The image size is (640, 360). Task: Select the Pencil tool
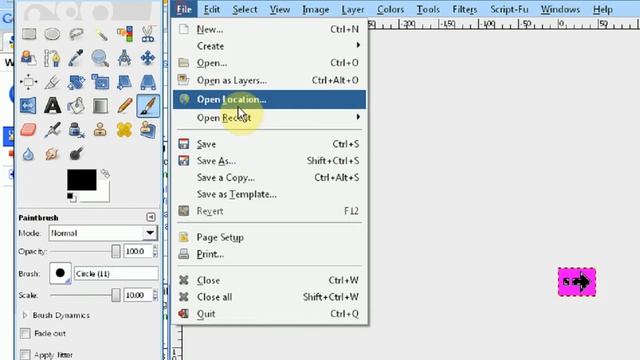[124, 106]
